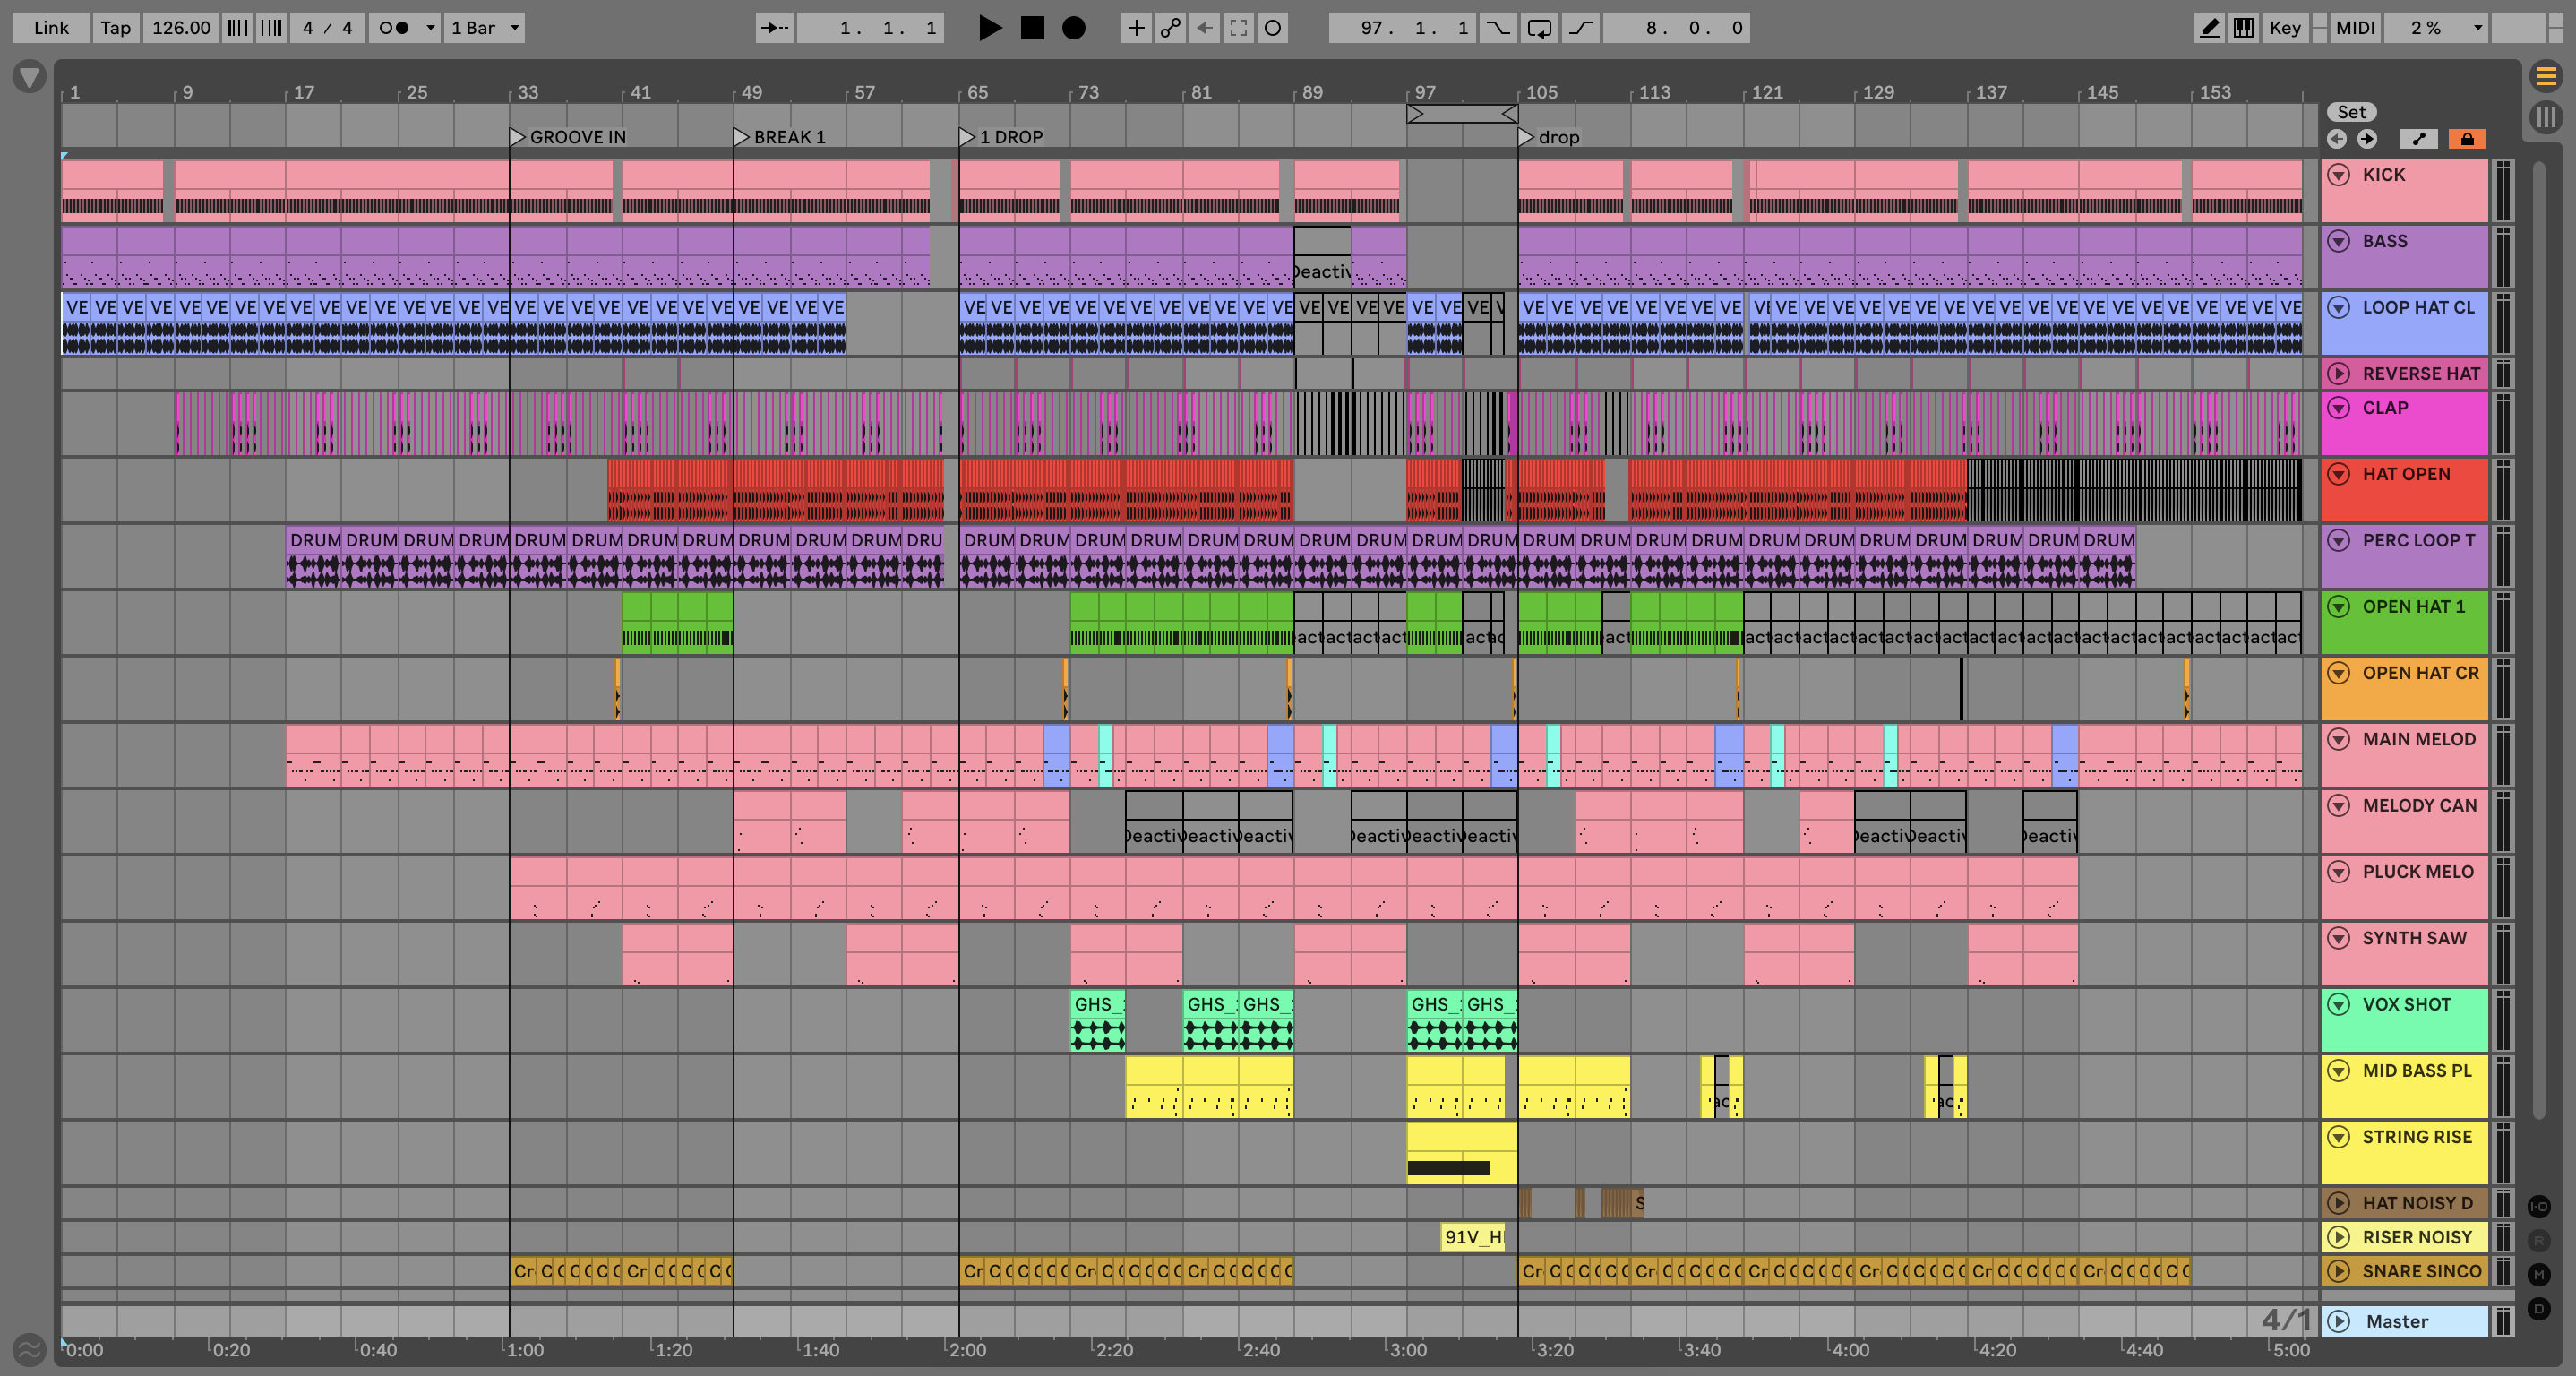This screenshot has height=1376, width=2576.
Task: Toggle the orange lock envelopes icon
Action: pos(2467,139)
